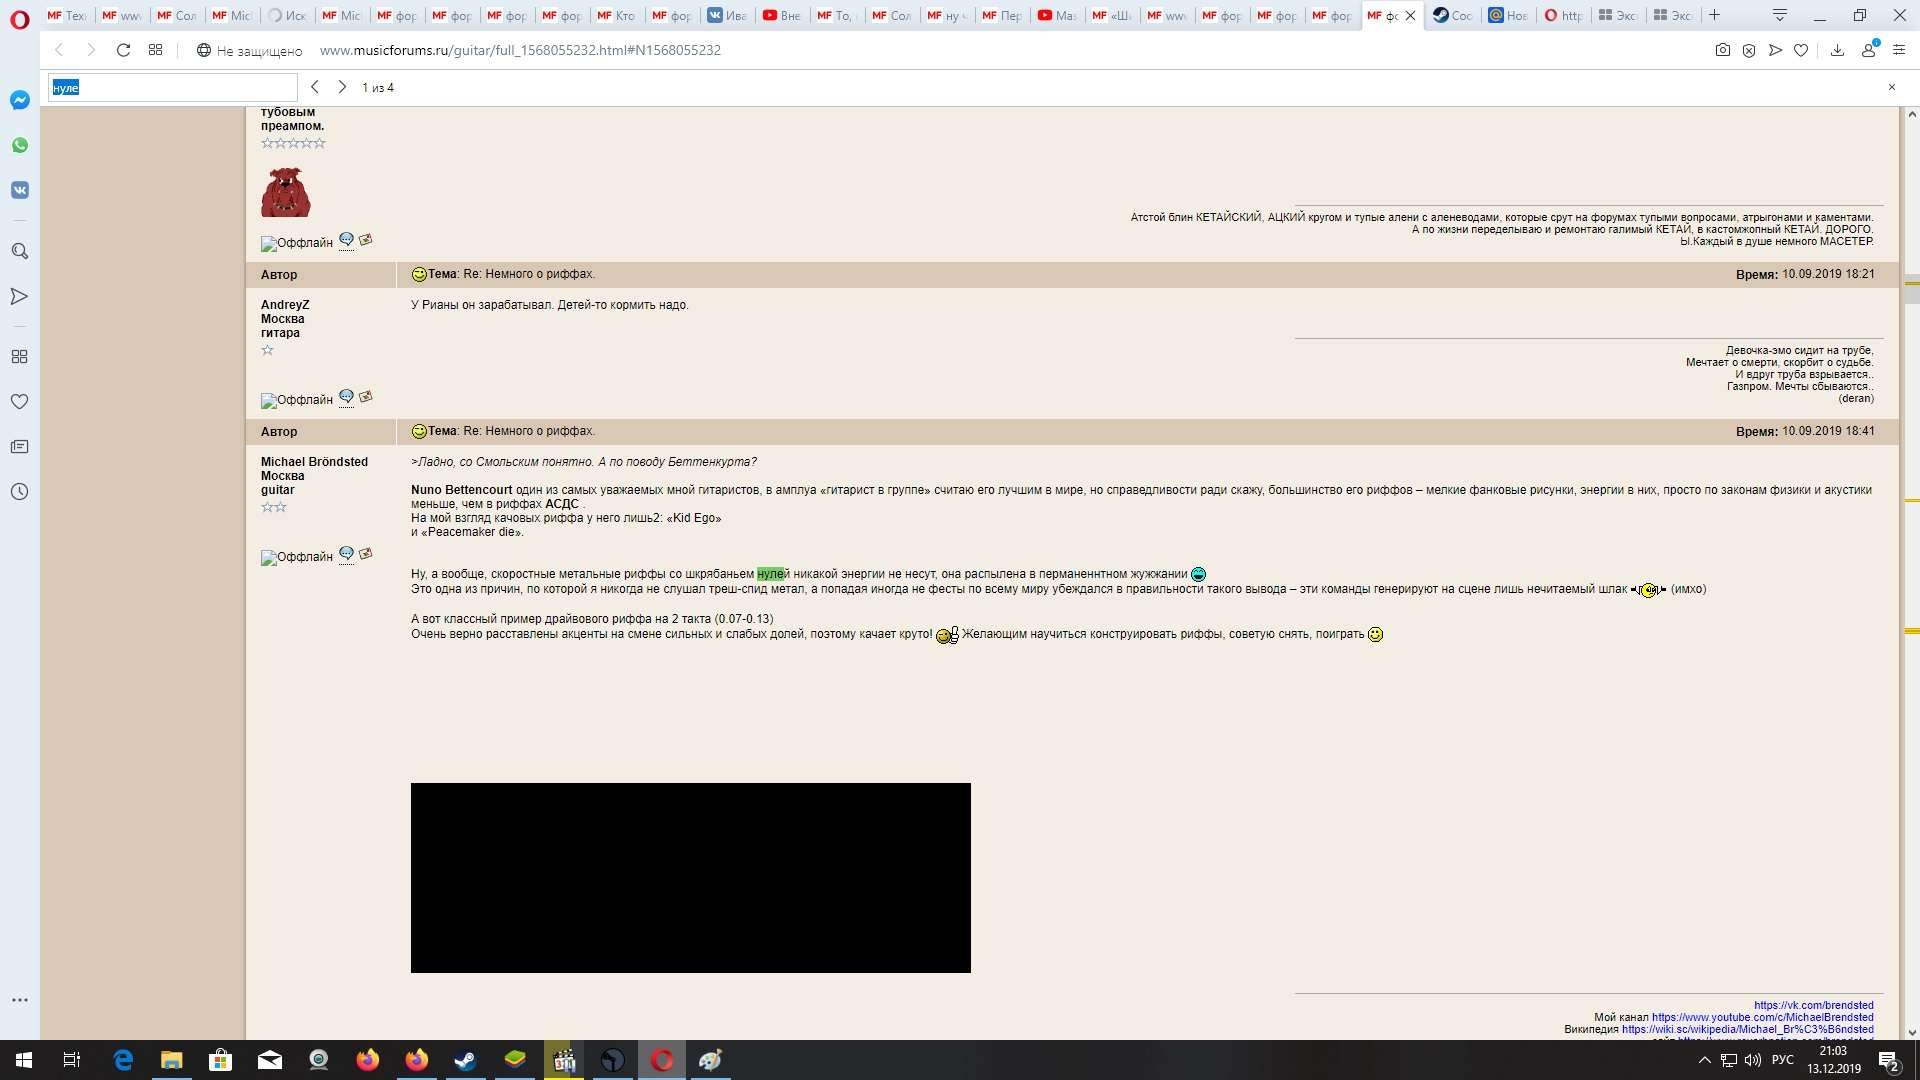The image size is (1920, 1080).
Task: Add the page to bookmarks with the heart icon
Action: 1801,50
